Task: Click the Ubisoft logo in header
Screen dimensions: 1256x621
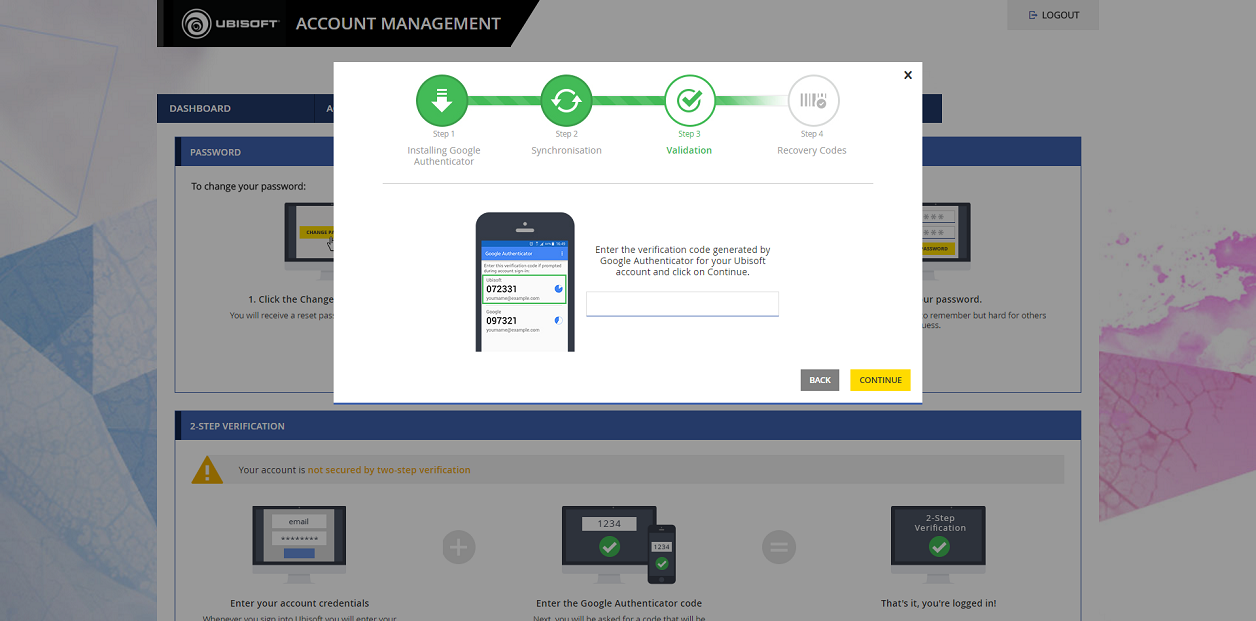Action: click(x=231, y=23)
